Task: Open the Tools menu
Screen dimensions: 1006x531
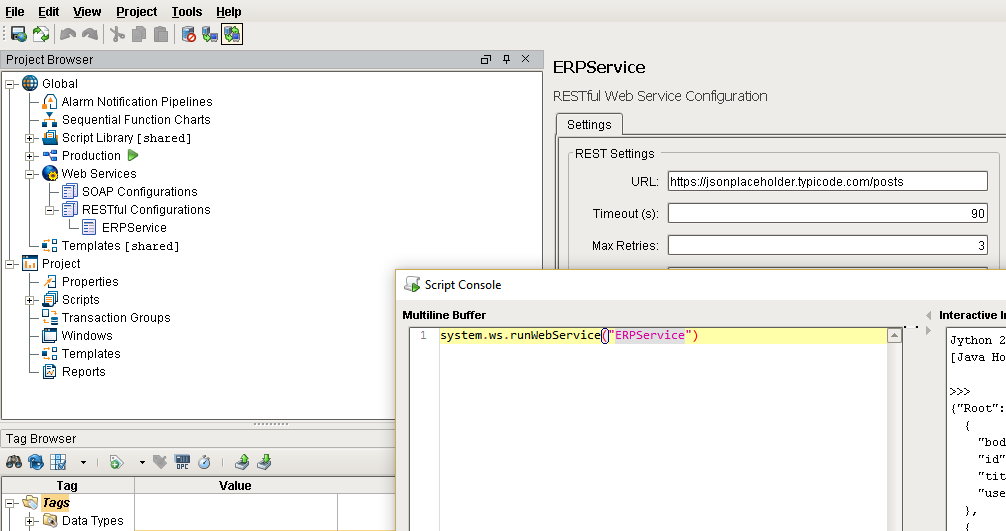Action: coord(187,12)
